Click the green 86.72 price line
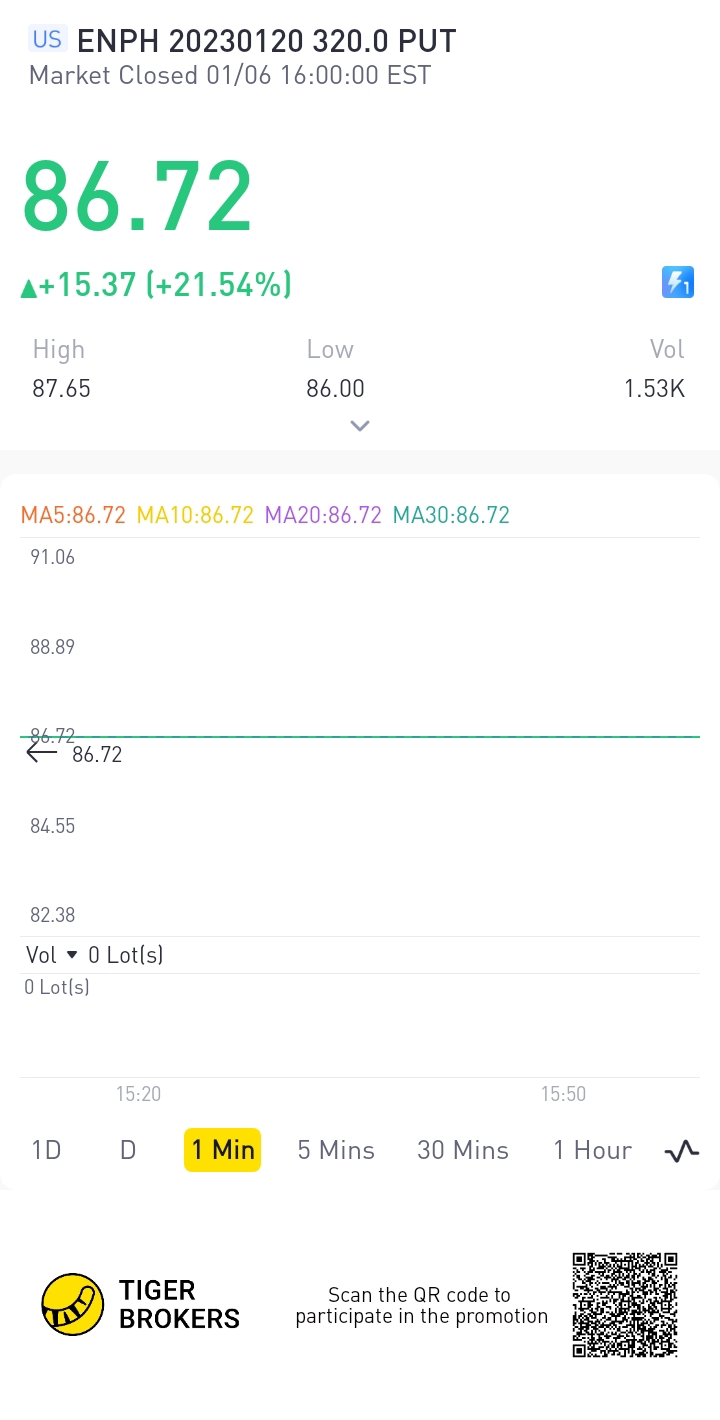 click(400, 737)
